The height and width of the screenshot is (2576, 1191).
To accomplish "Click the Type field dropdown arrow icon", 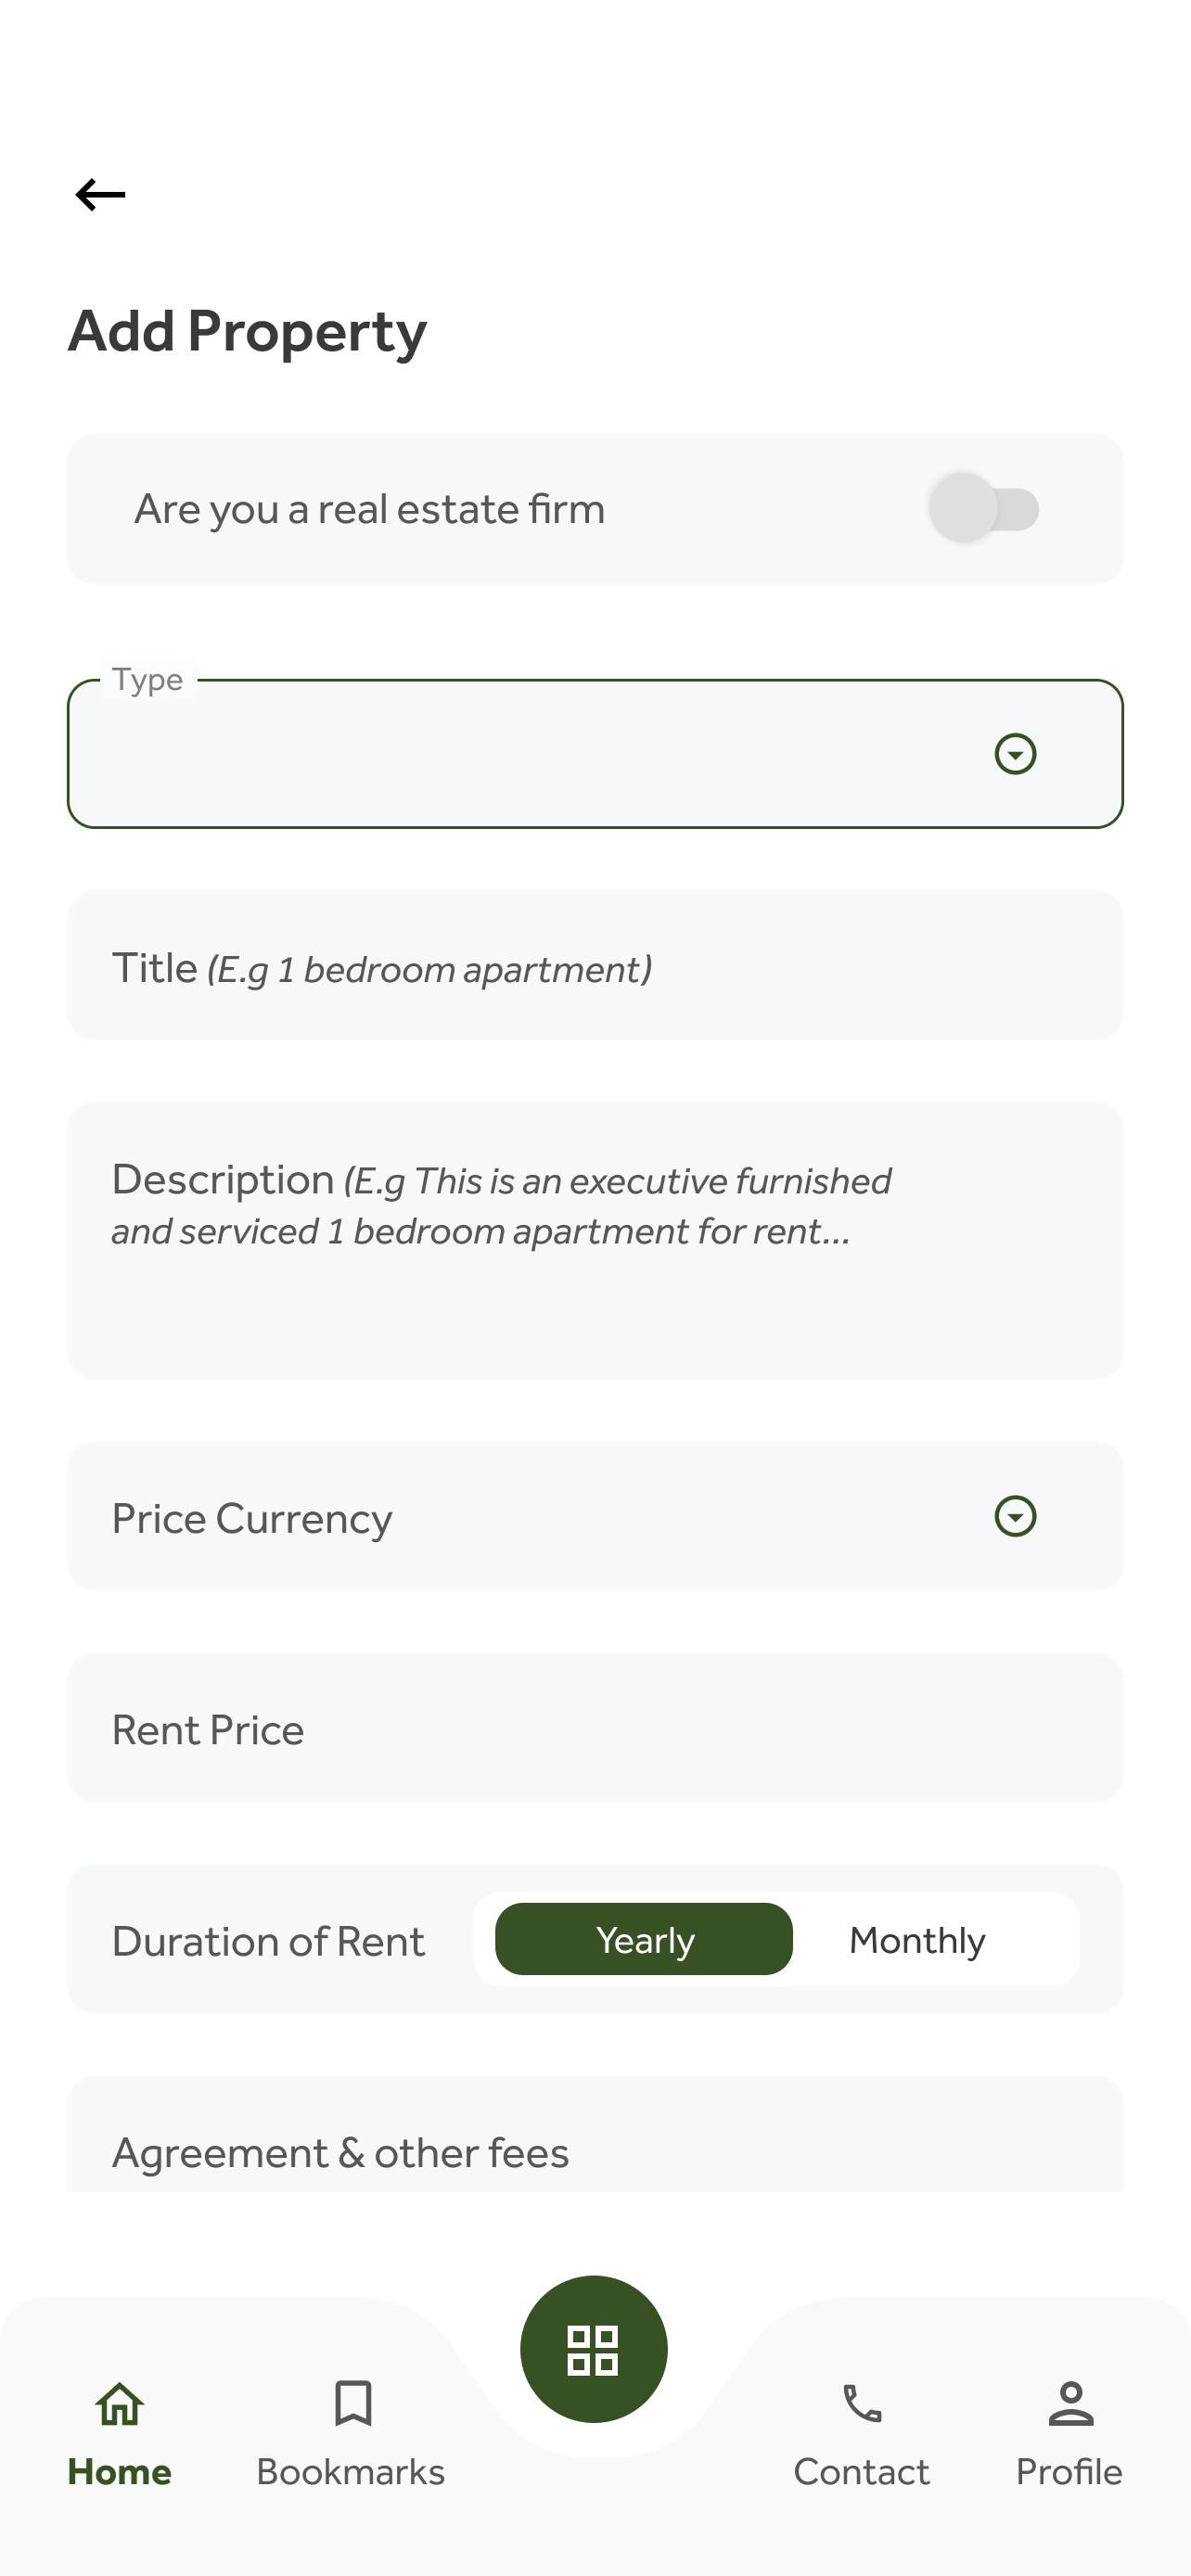I will click(x=1015, y=754).
